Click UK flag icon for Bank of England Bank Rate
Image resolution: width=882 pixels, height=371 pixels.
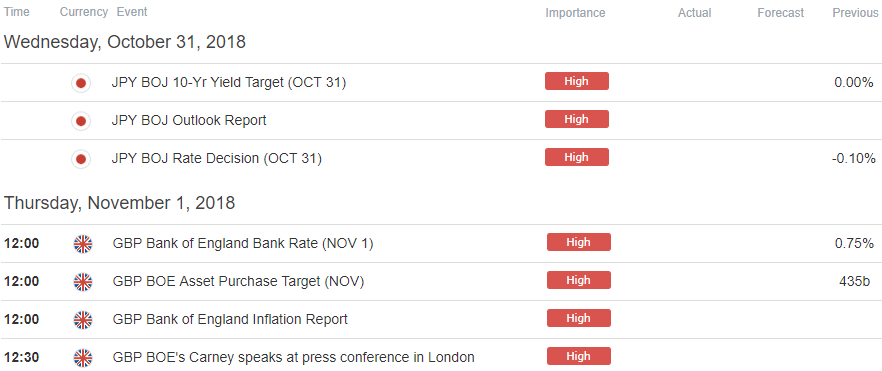coord(83,244)
